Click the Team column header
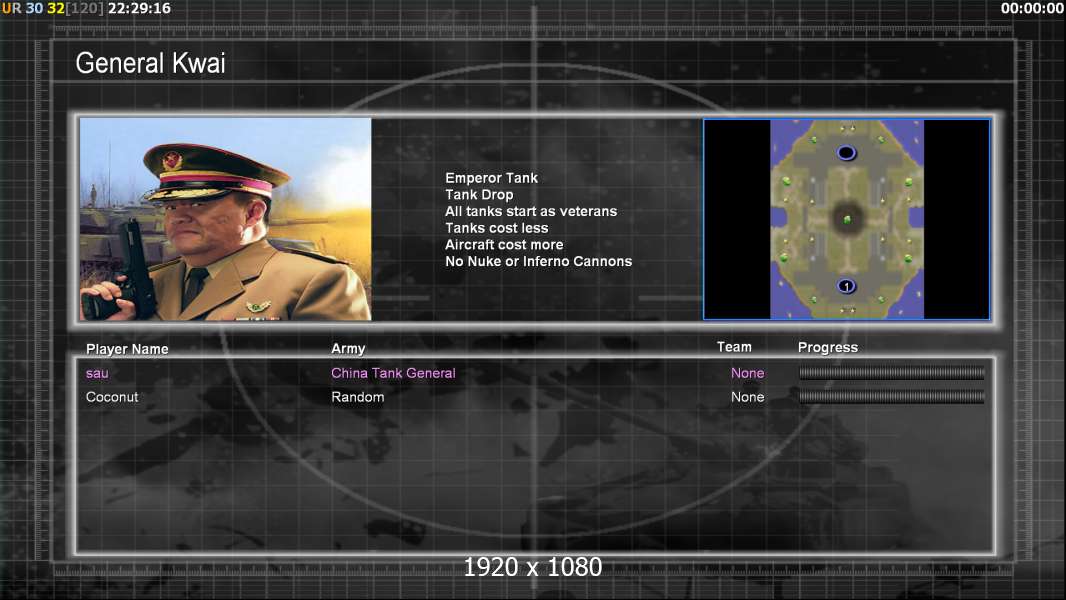Viewport: 1066px width, 600px height. click(734, 347)
